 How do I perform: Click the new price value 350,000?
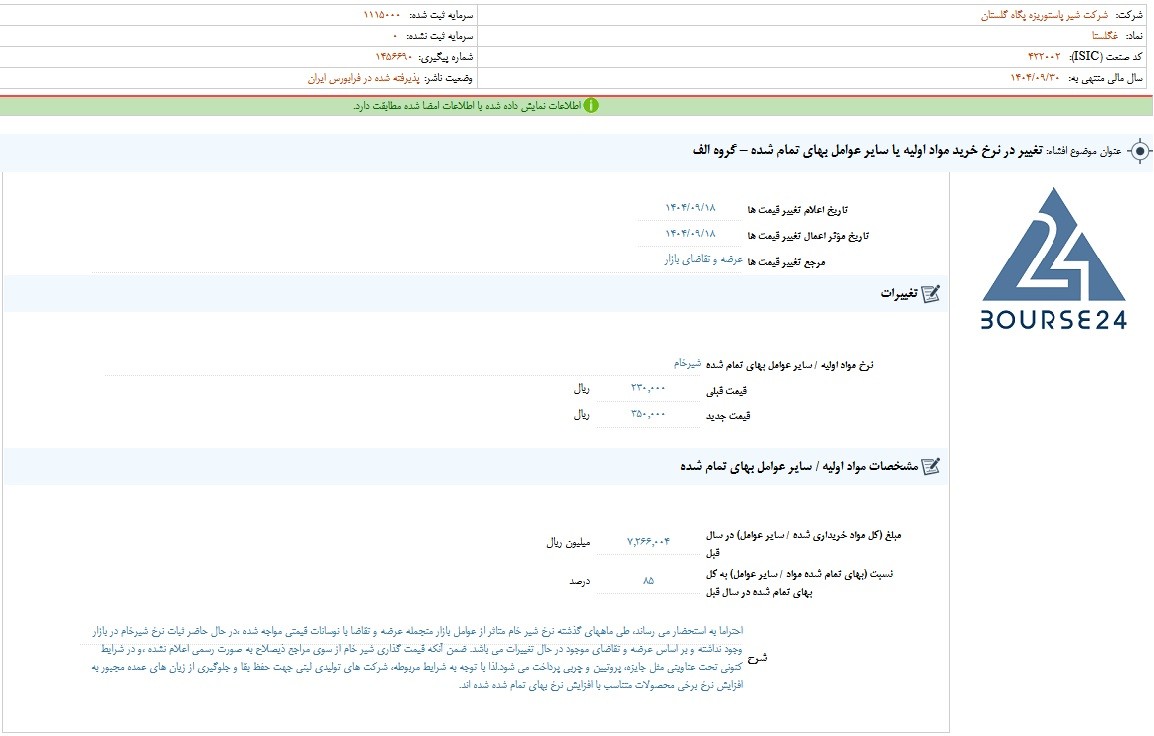648,414
